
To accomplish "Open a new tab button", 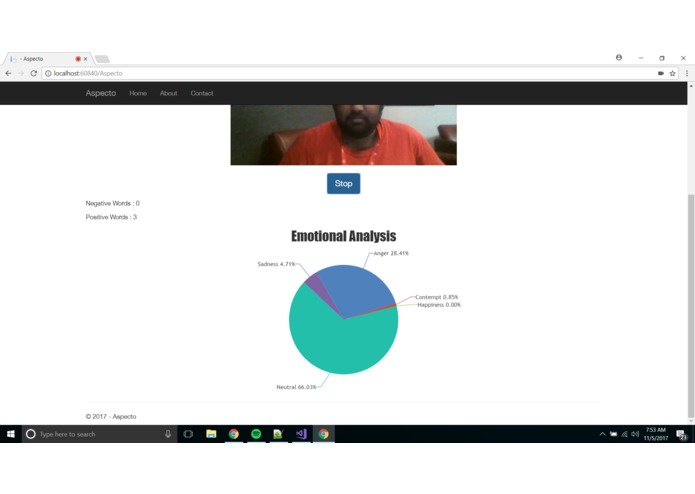I will (x=102, y=59).
